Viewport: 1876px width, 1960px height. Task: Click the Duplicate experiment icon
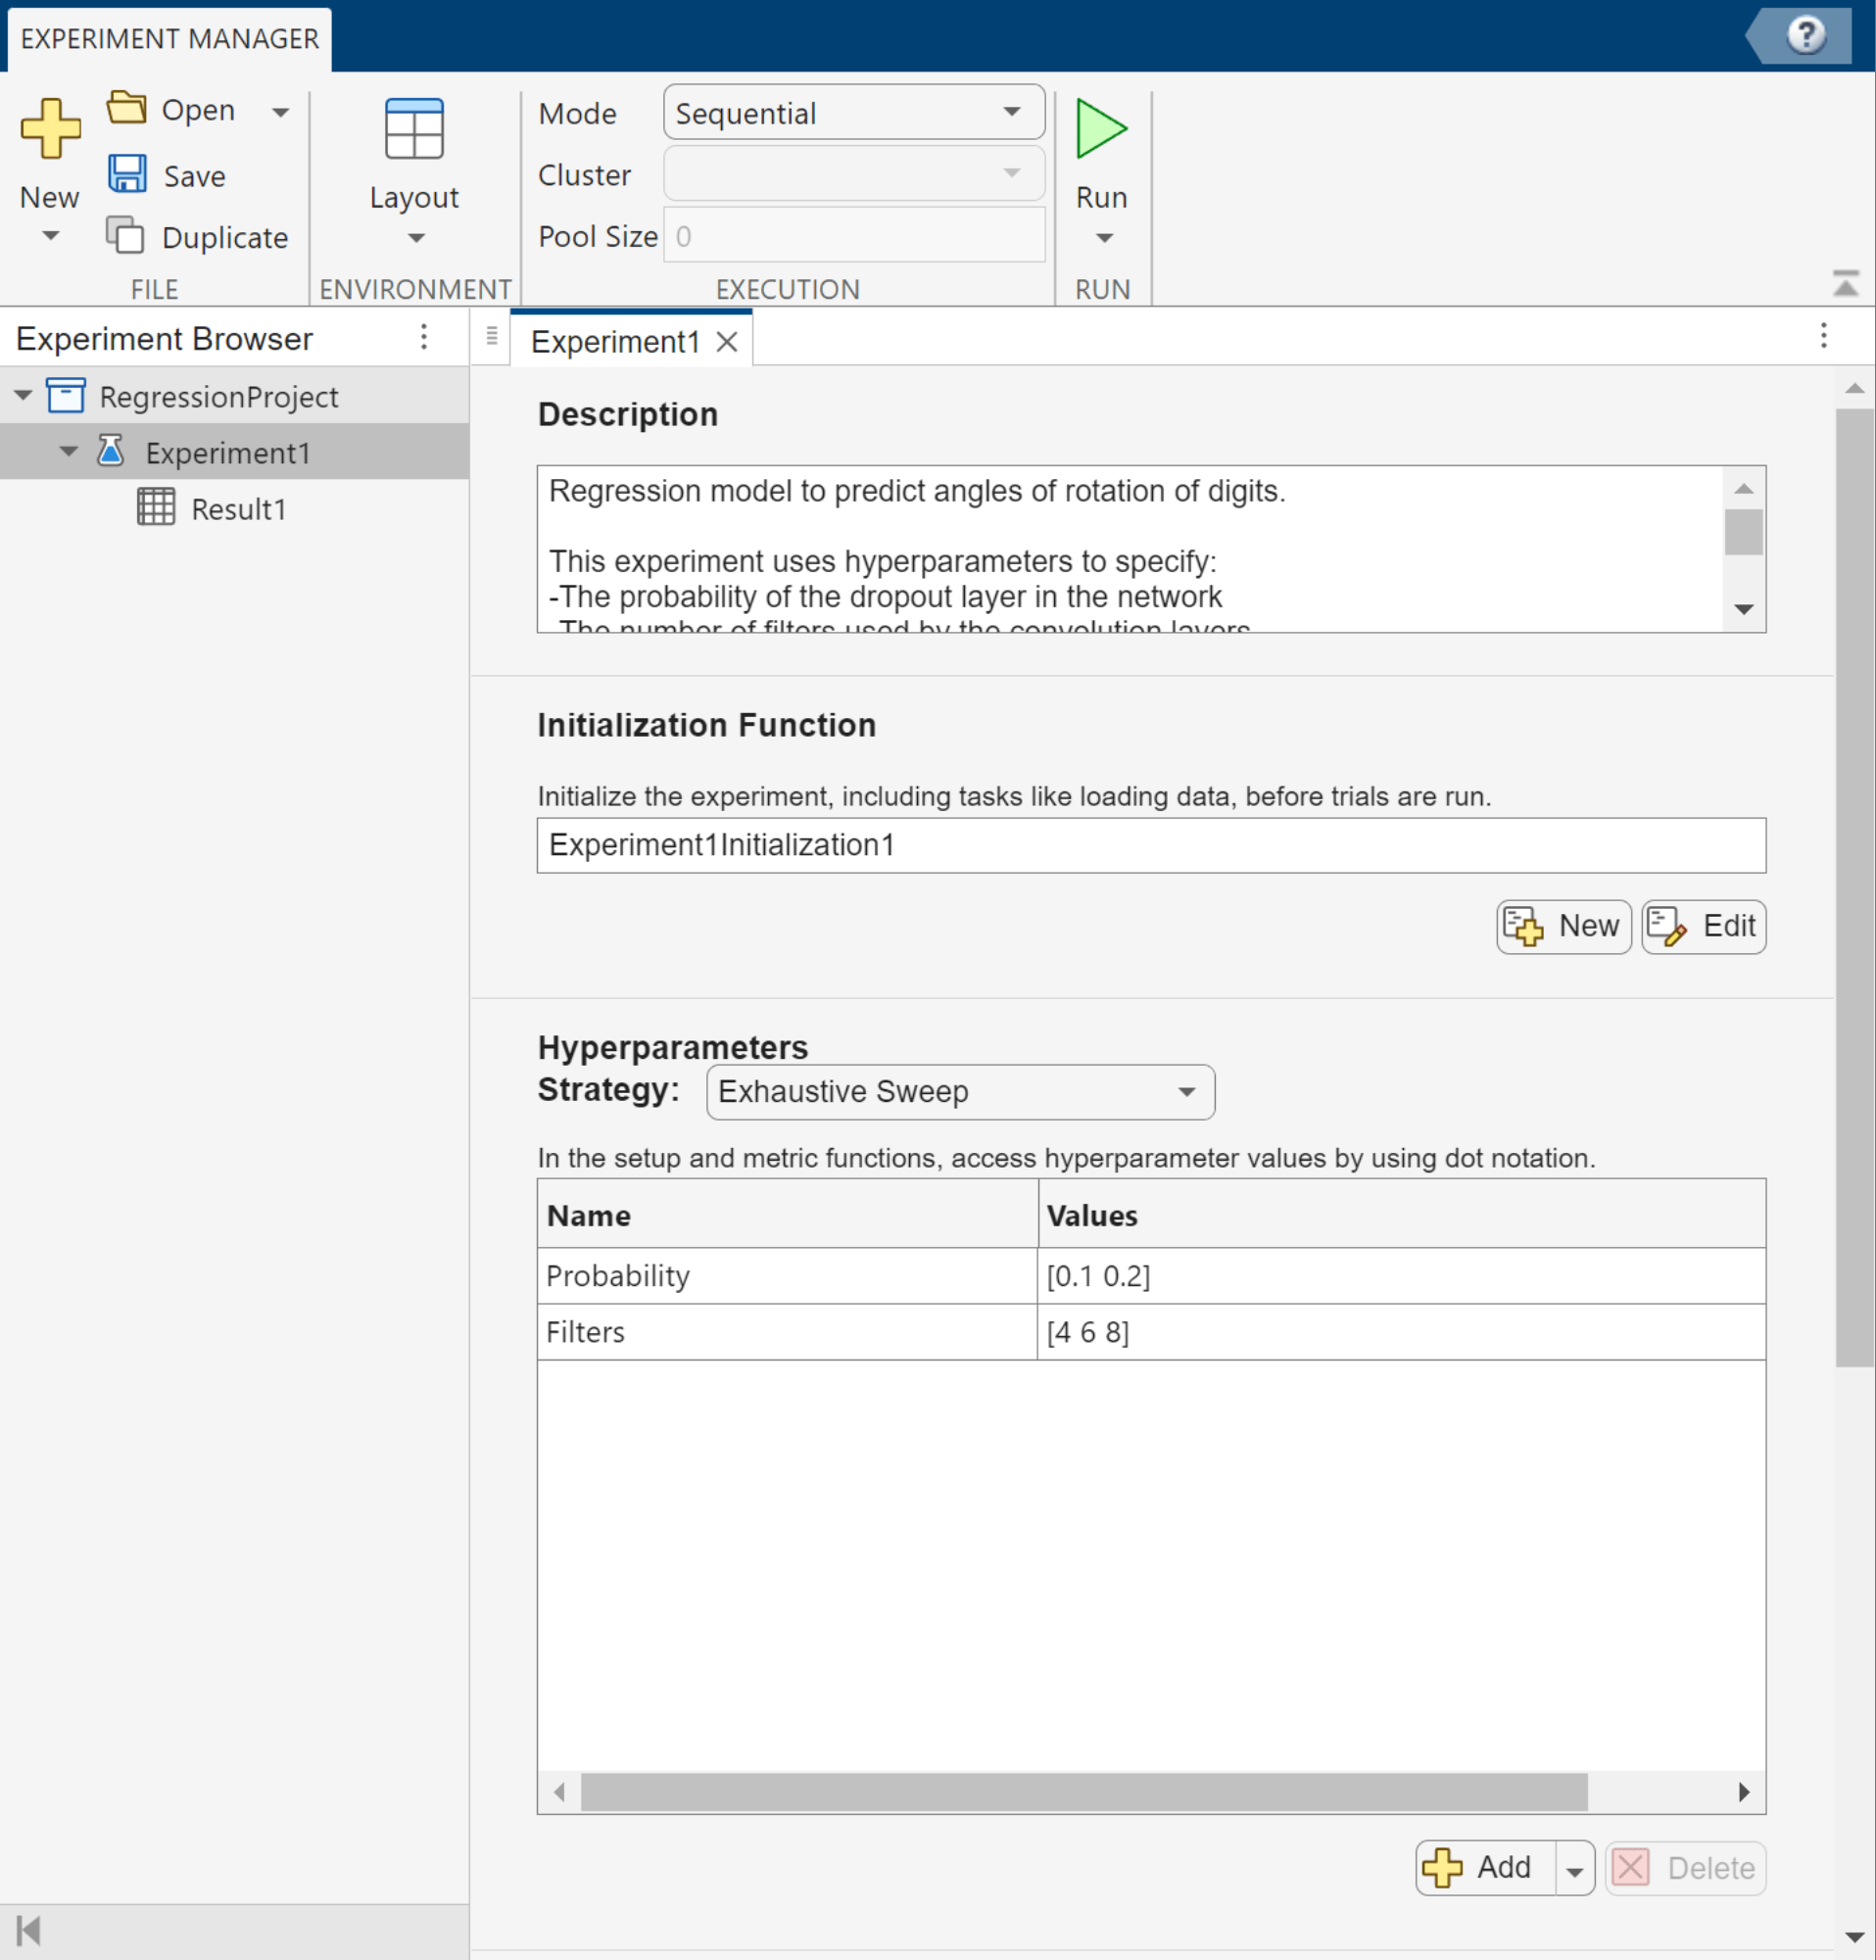(x=125, y=236)
